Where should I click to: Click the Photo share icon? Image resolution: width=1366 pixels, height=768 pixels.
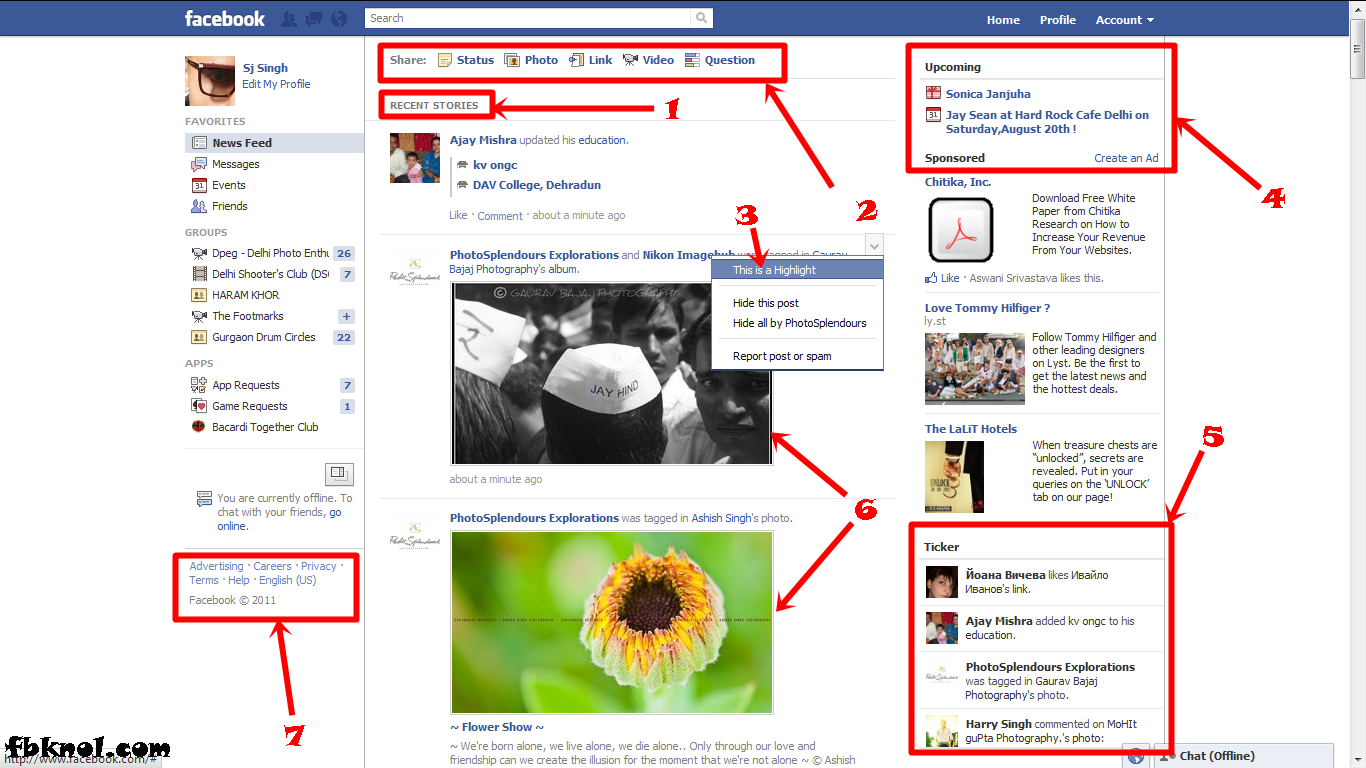(512, 60)
